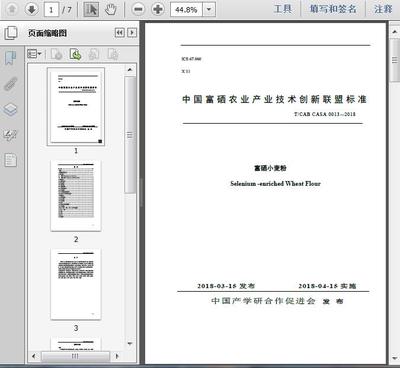Open thumbnail options menu dropdown
The width and height of the screenshot is (400, 368).
tap(34, 54)
